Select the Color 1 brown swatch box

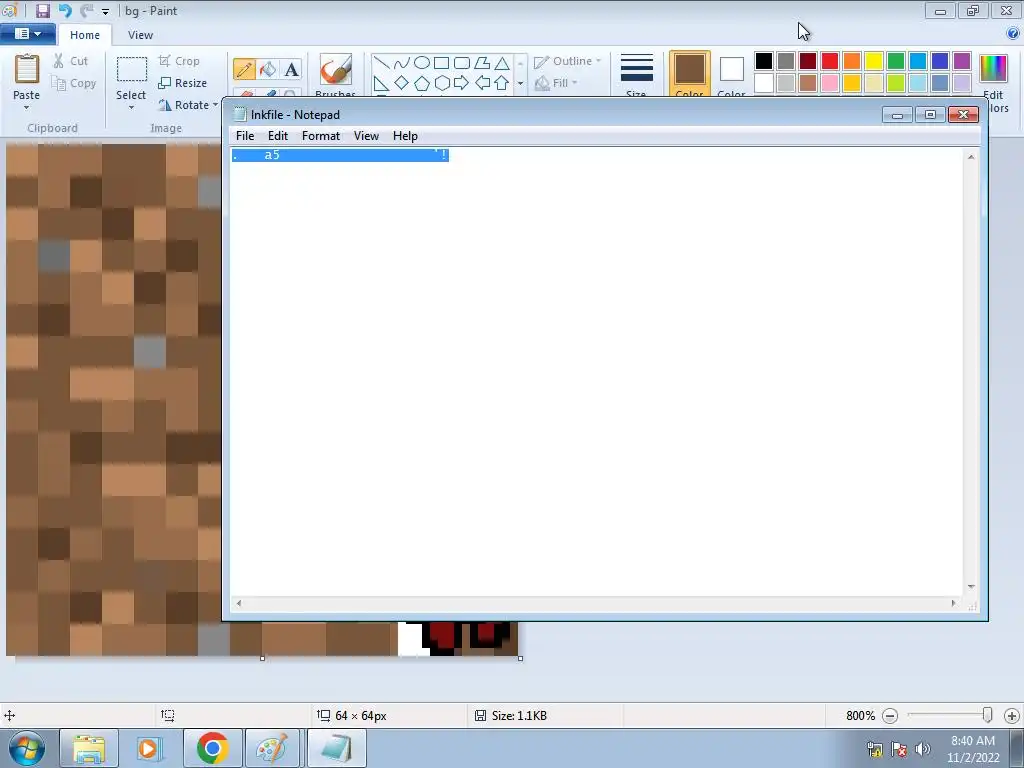point(690,69)
